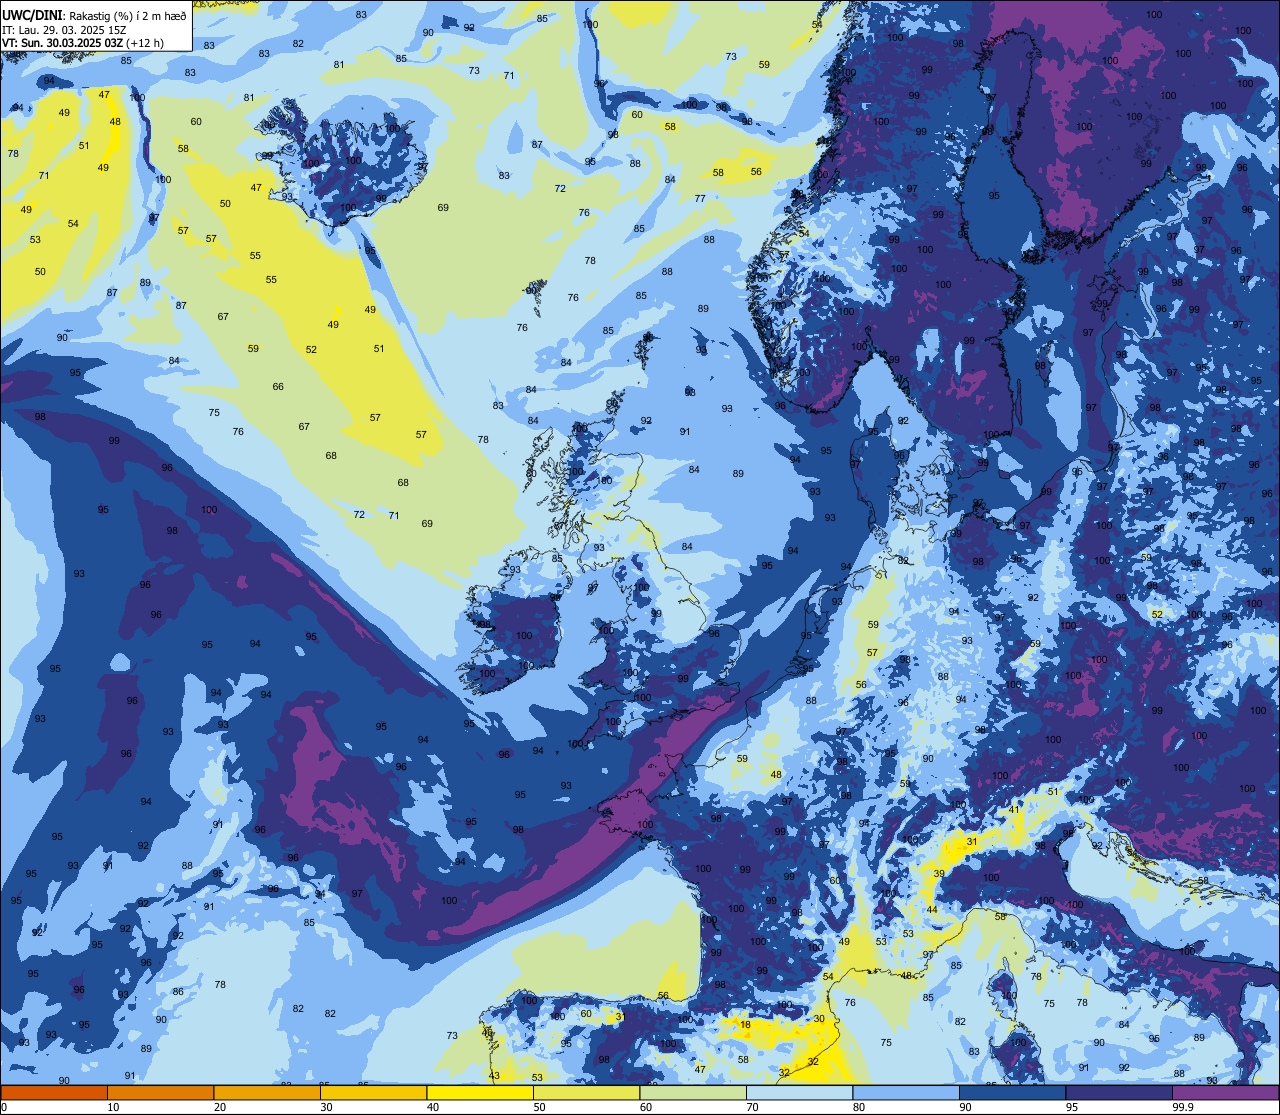This screenshot has height=1115, width=1280.
Task: Click the purple legend swatch above 99.9%
Action: (x=1225, y=1092)
